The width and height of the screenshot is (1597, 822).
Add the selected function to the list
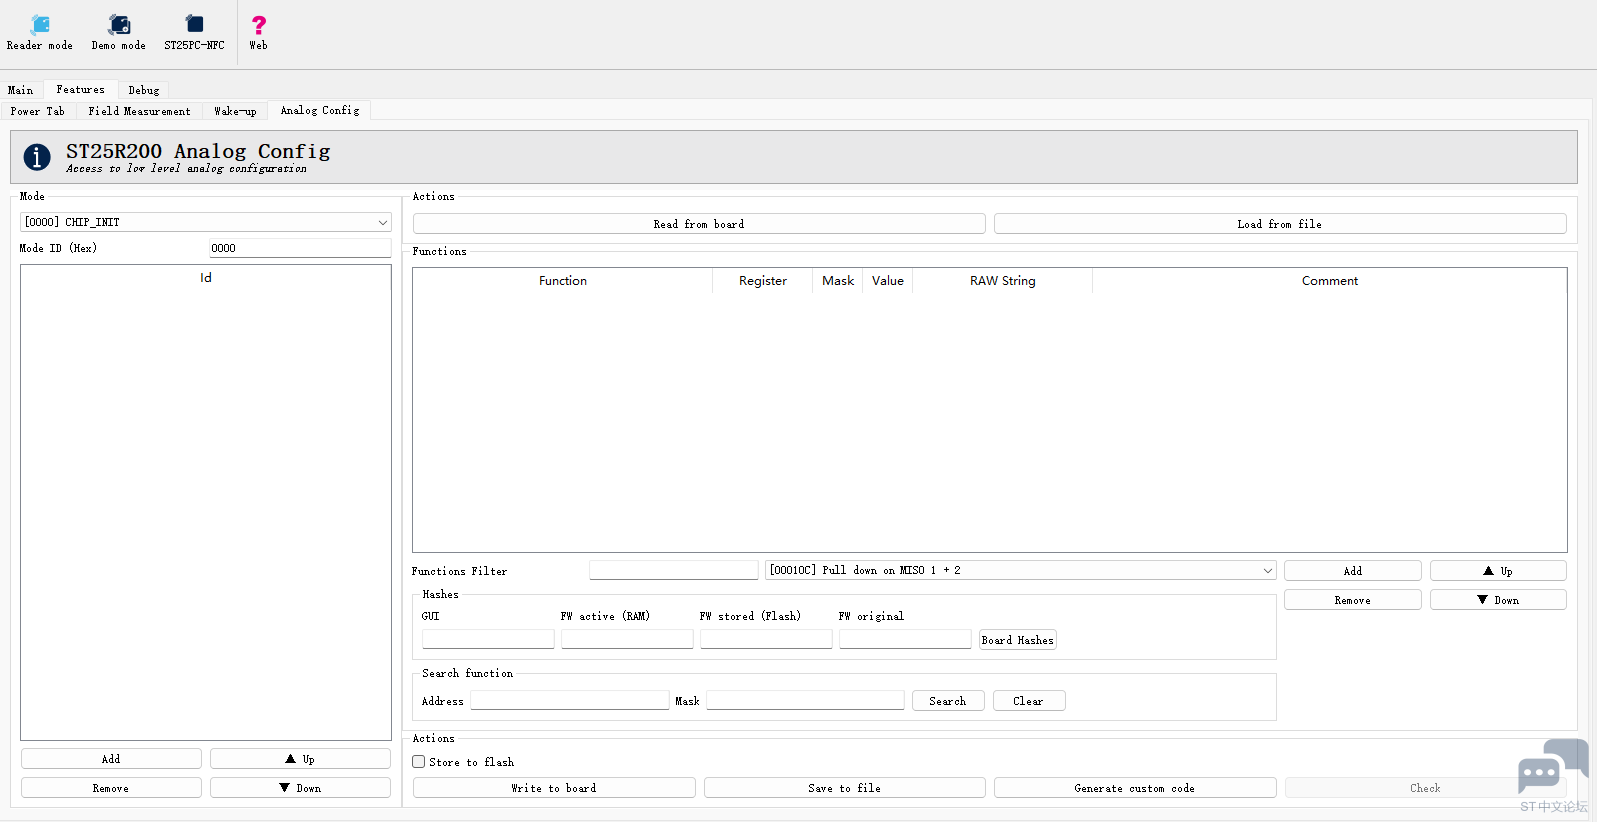(1353, 571)
